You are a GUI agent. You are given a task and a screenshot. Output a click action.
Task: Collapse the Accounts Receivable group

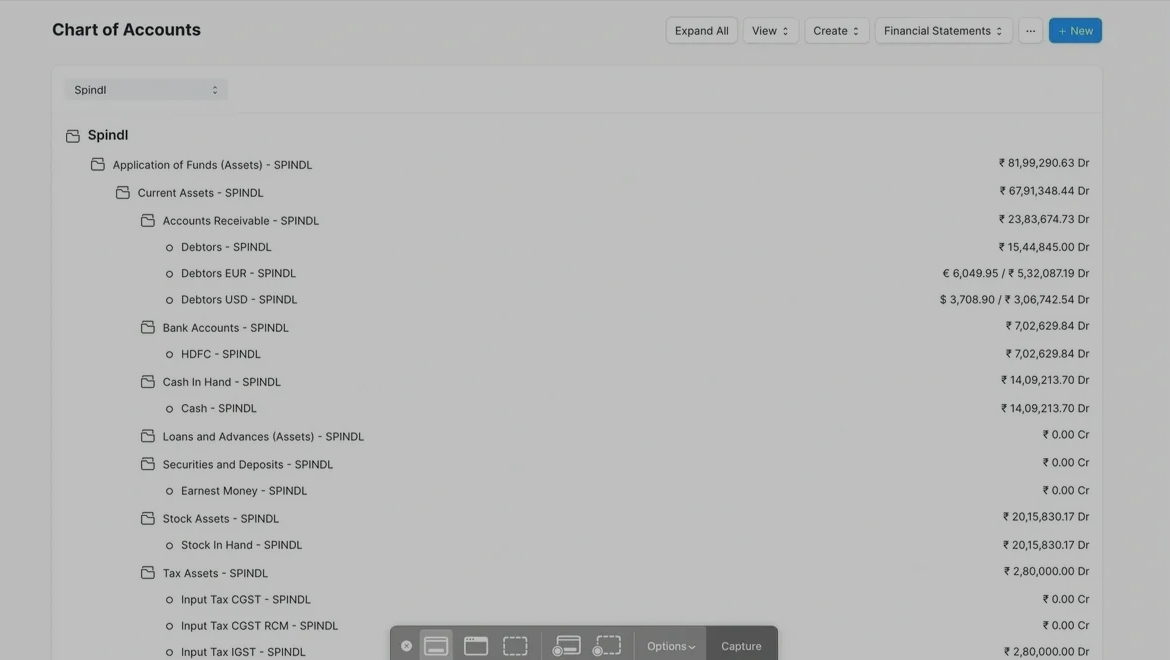point(148,220)
